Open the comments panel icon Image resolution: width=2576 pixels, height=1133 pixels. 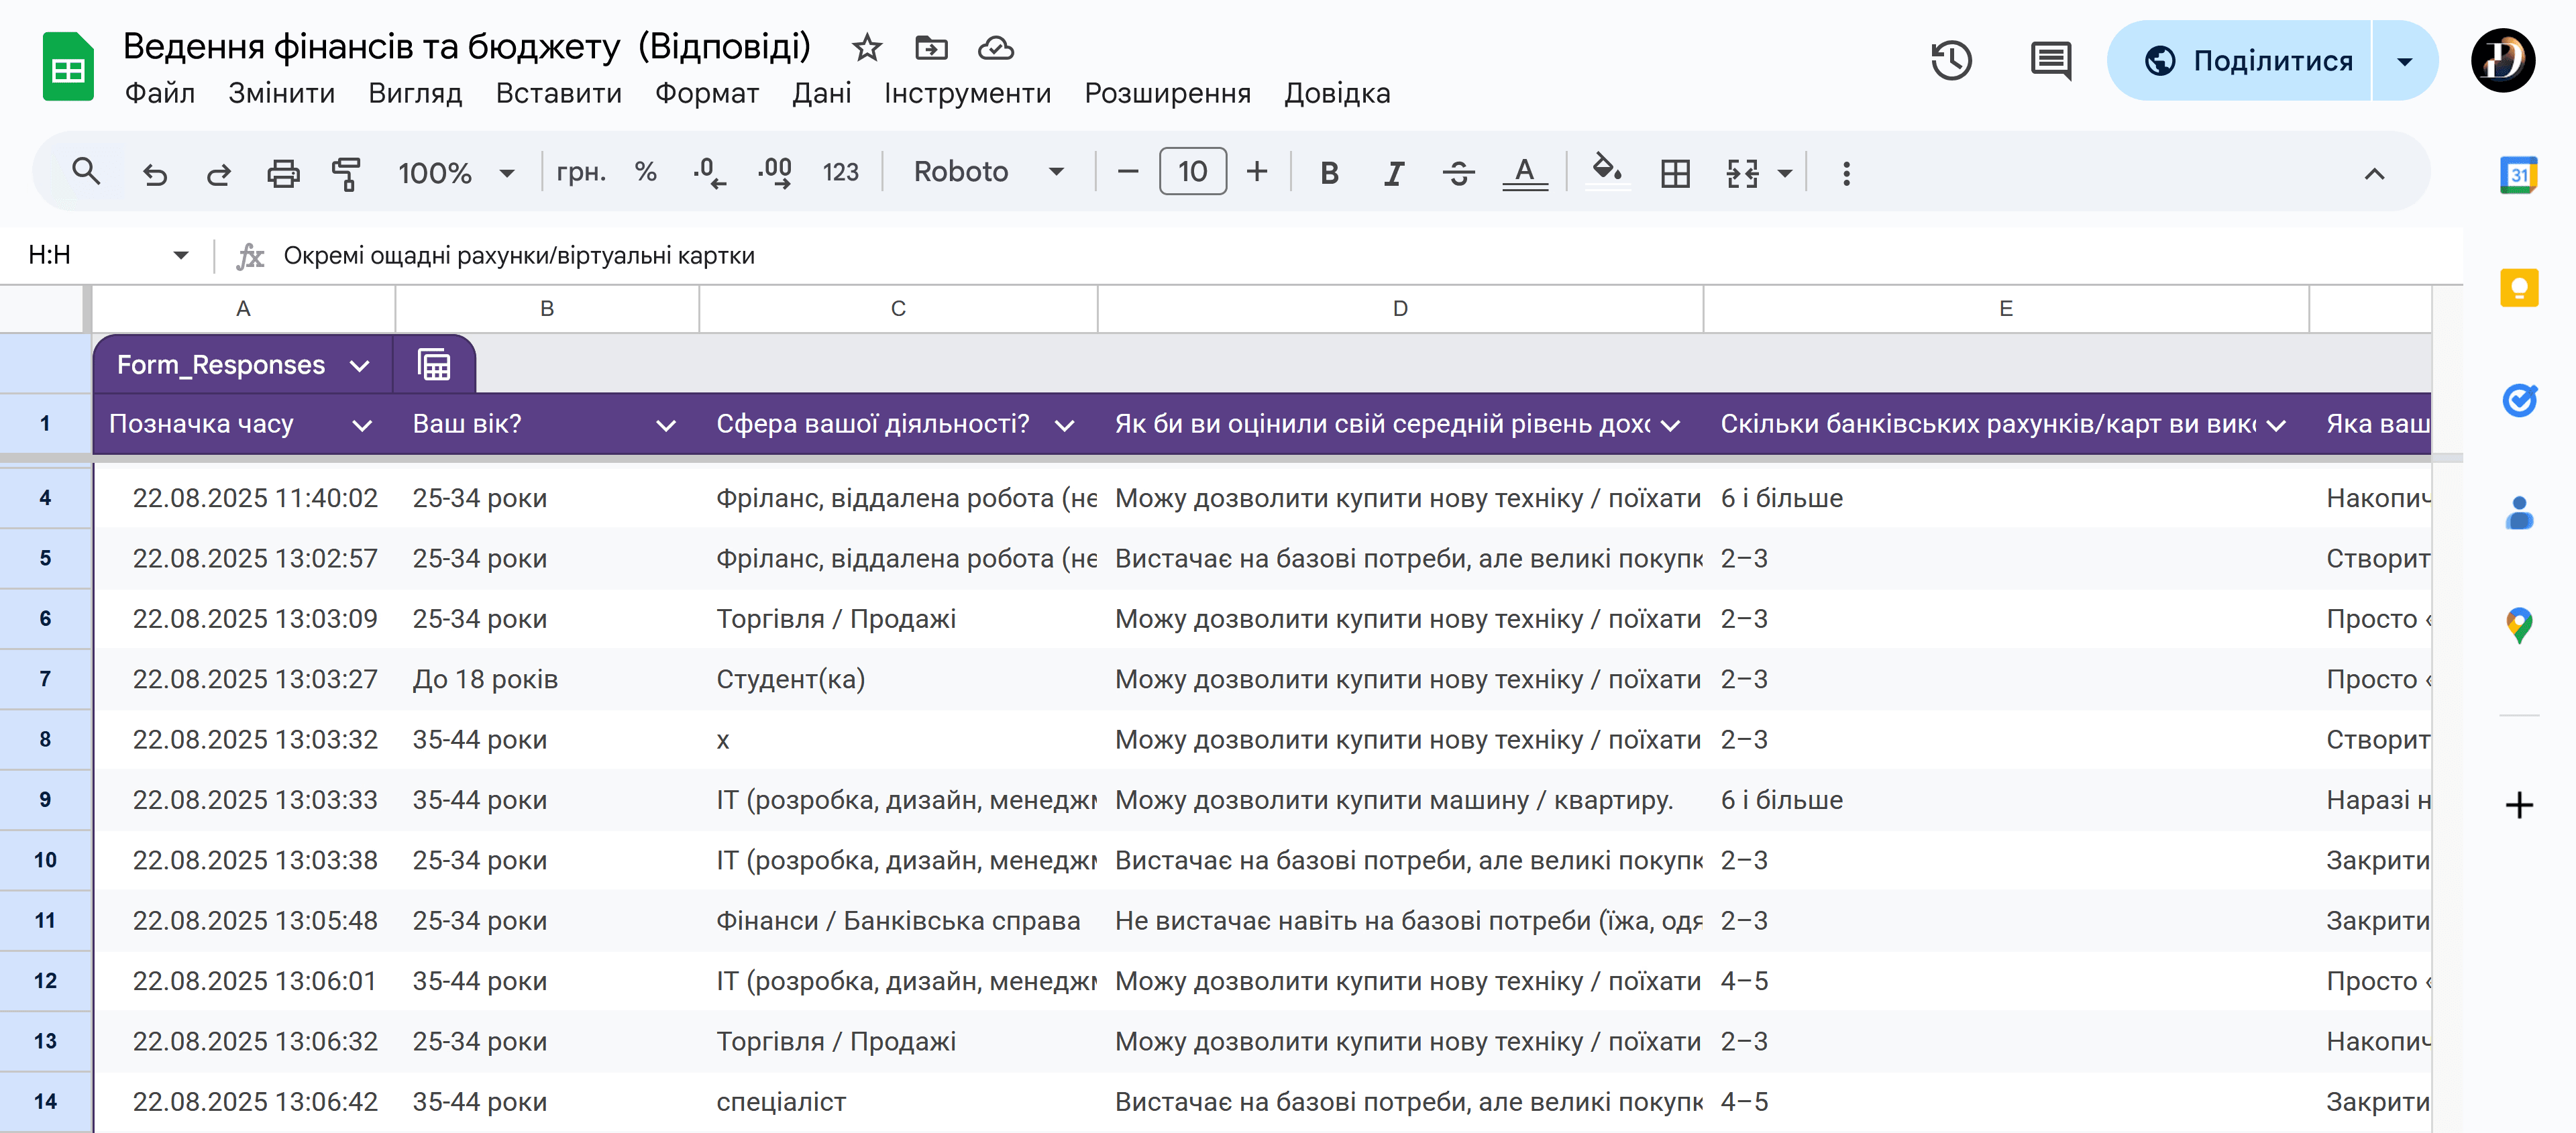pyautogui.click(x=2050, y=61)
